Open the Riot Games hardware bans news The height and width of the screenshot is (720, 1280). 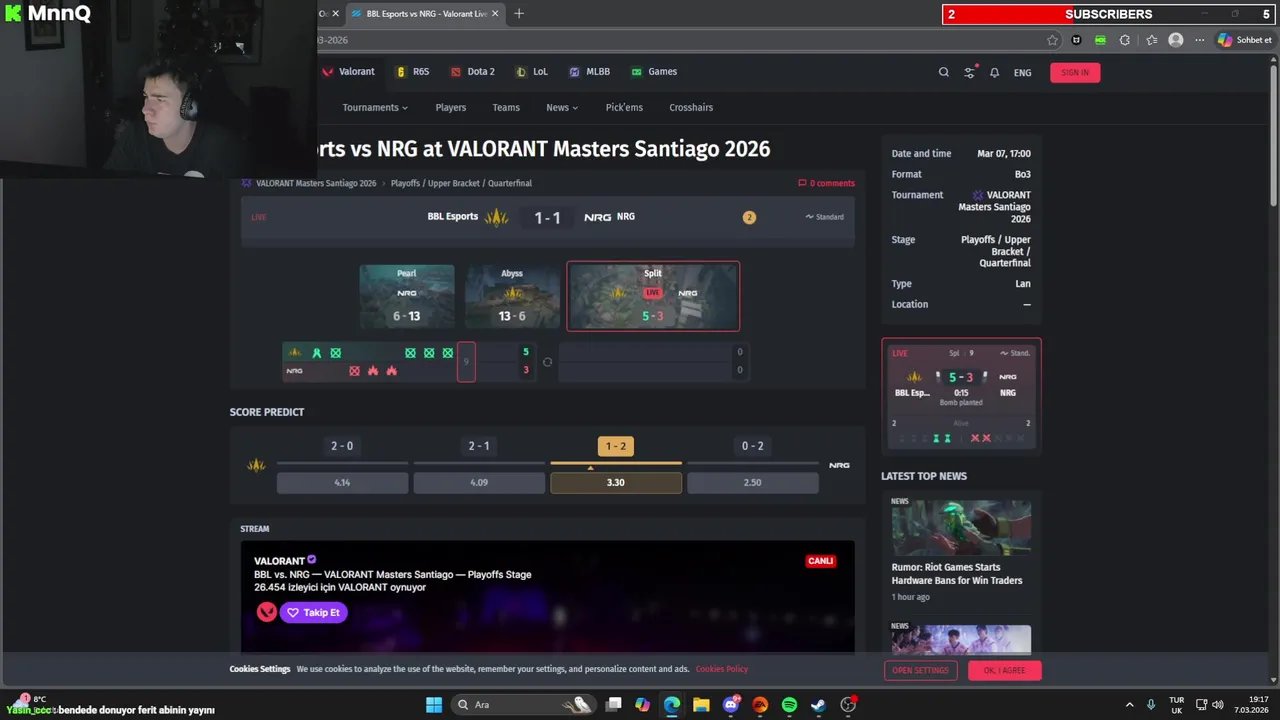[957, 574]
